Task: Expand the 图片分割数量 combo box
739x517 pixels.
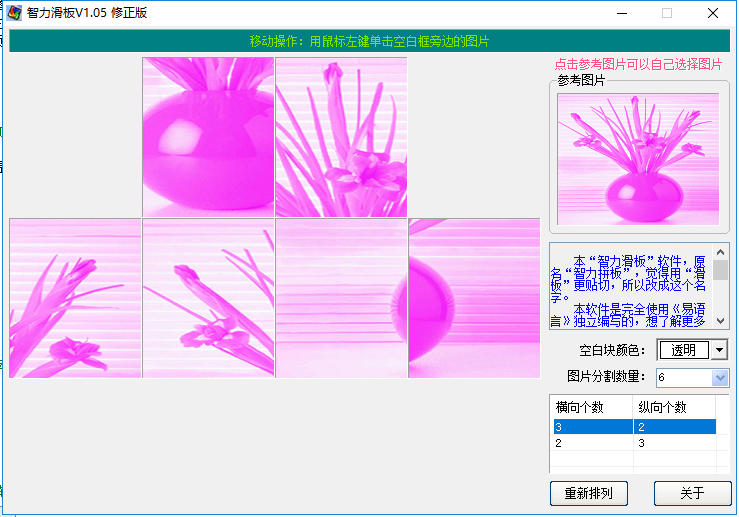Action: click(x=719, y=377)
